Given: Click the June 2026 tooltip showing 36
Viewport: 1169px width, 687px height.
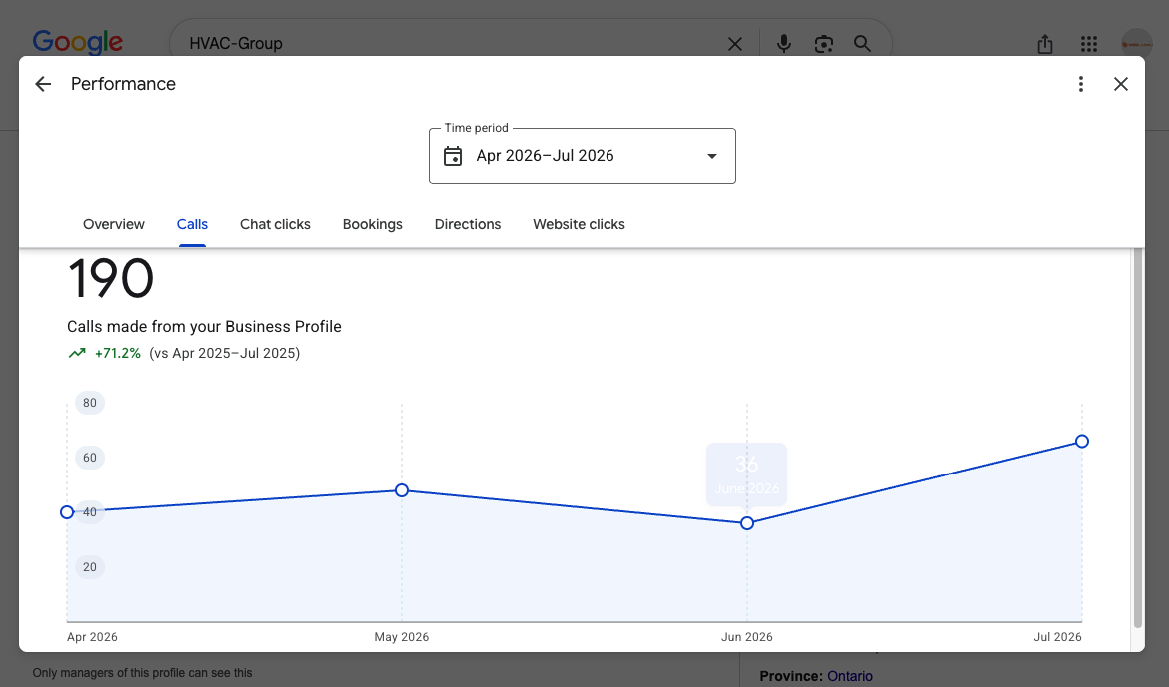Looking at the screenshot, I should tap(746, 475).
